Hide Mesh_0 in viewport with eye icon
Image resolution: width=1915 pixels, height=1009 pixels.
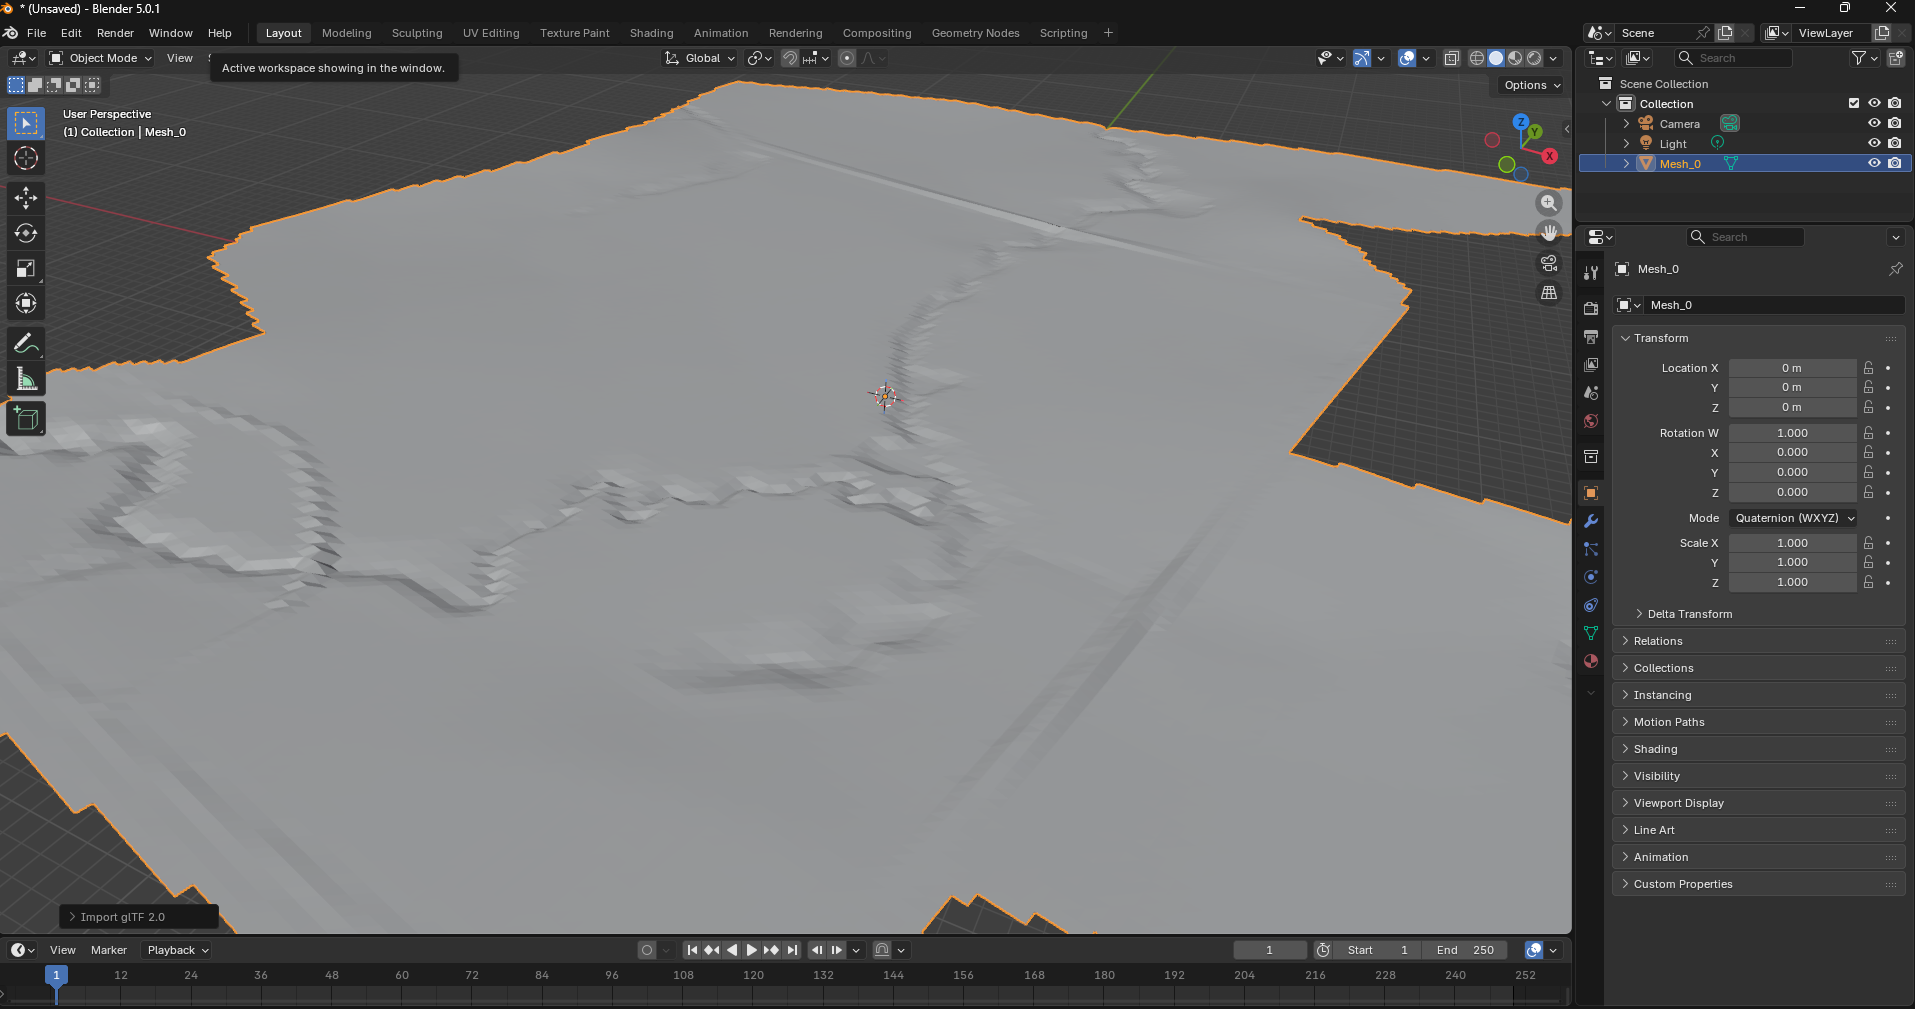(1874, 163)
